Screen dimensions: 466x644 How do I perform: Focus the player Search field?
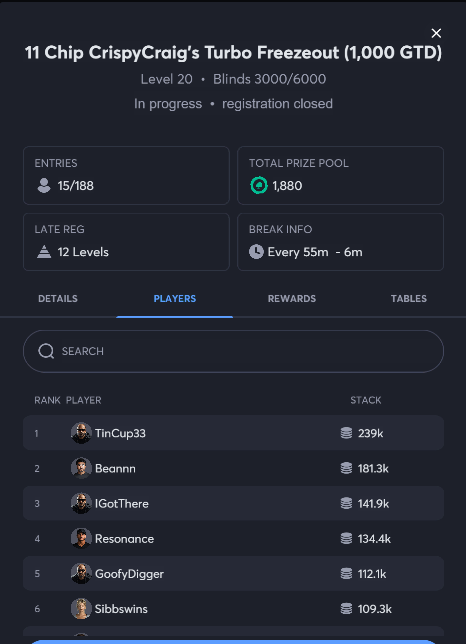pyautogui.click(x=233, y=351)
